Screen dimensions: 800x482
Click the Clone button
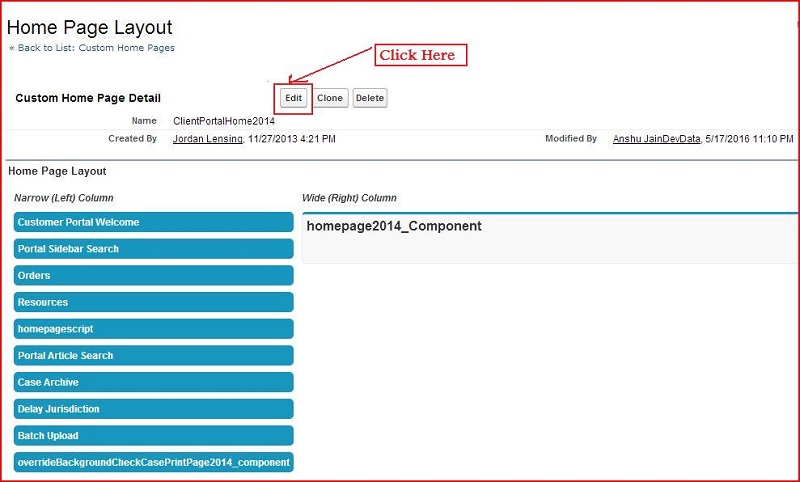[x=330, y=98]
